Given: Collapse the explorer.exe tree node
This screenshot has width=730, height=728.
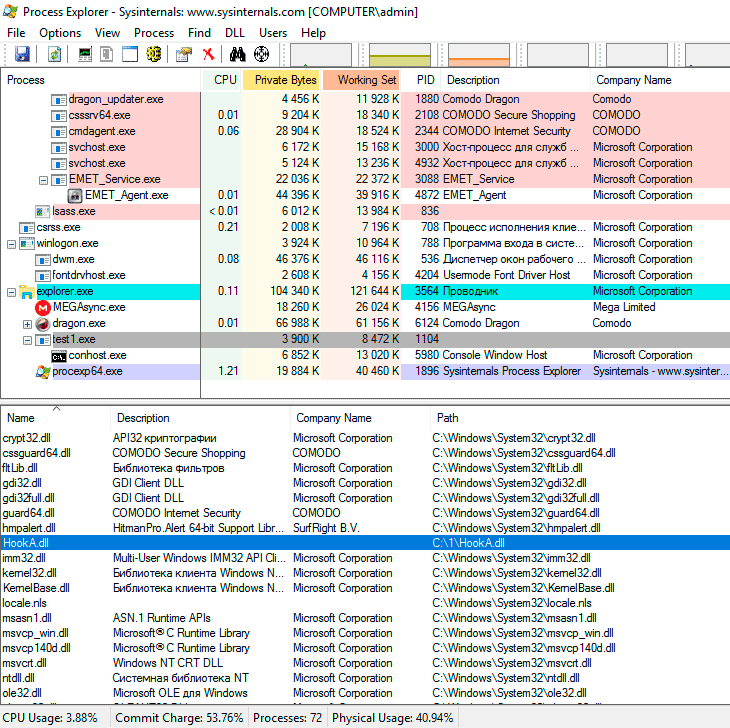Looking at the screenshot, I should tap(11, 292).
